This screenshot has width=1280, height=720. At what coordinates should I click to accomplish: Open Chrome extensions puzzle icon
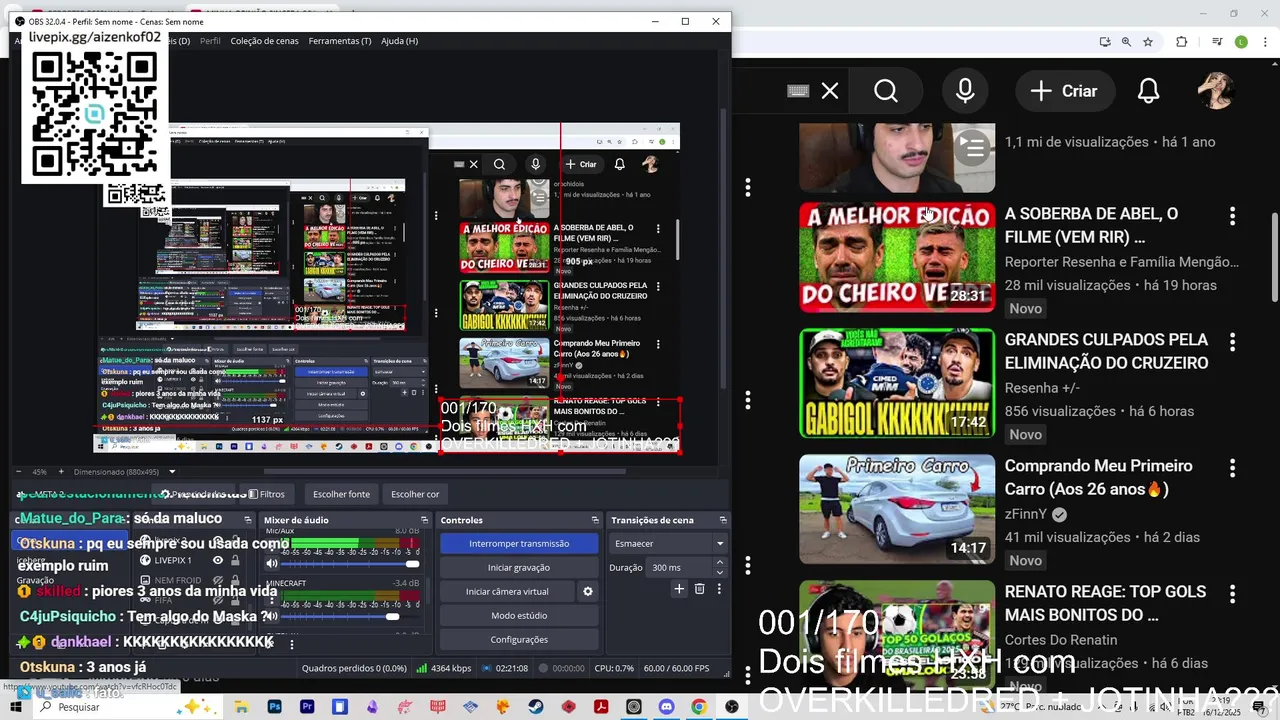(x=1182, y=42)
